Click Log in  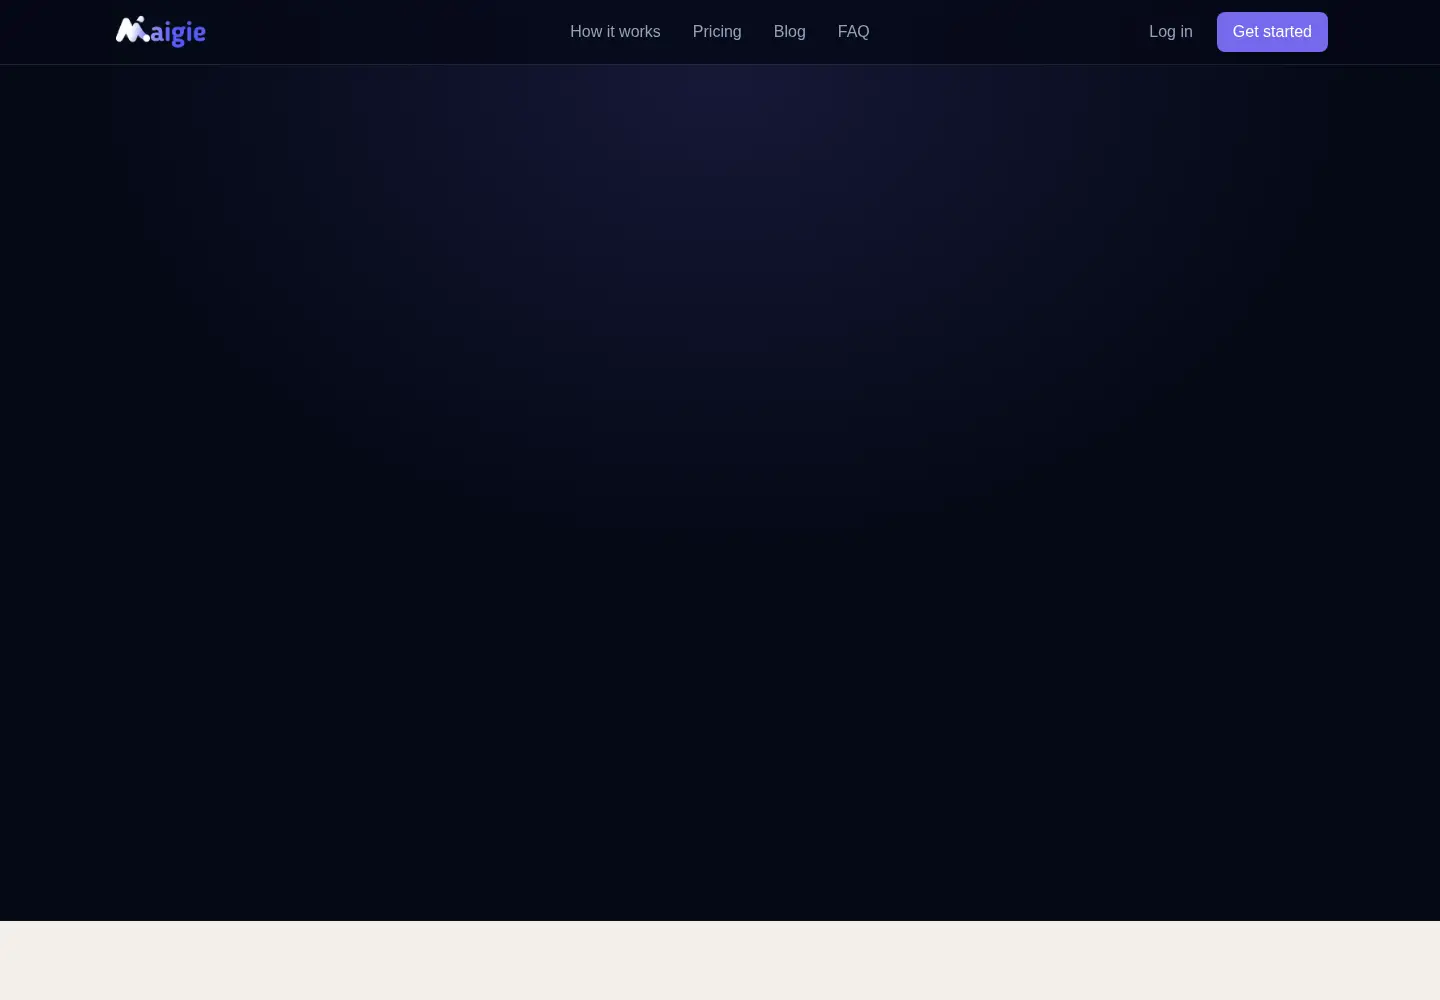point(1171,32)
